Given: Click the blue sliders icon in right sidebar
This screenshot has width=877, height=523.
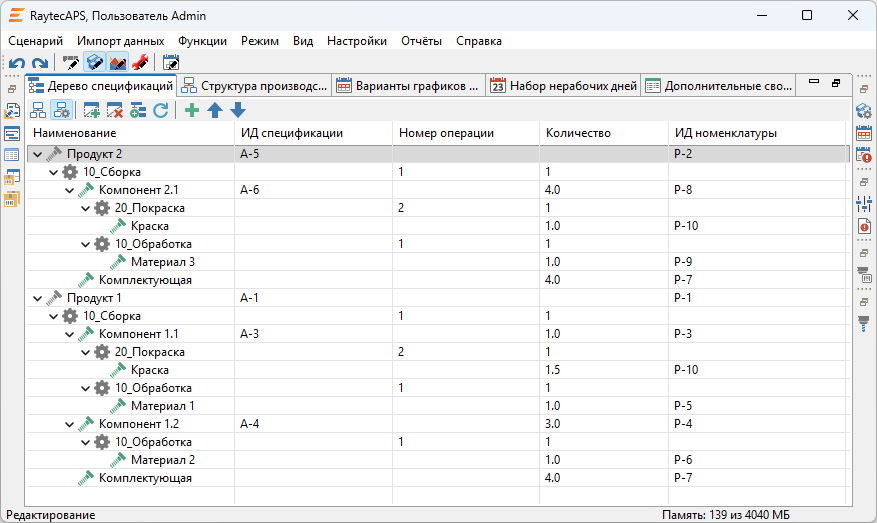Looking at the screenshot, I should tap(864, 204).
